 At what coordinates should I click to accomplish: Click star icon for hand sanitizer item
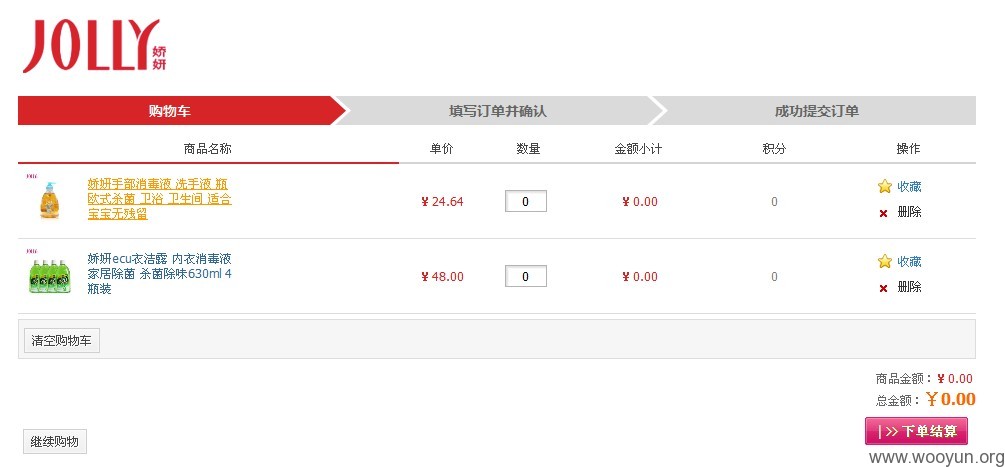pos(885,186)
